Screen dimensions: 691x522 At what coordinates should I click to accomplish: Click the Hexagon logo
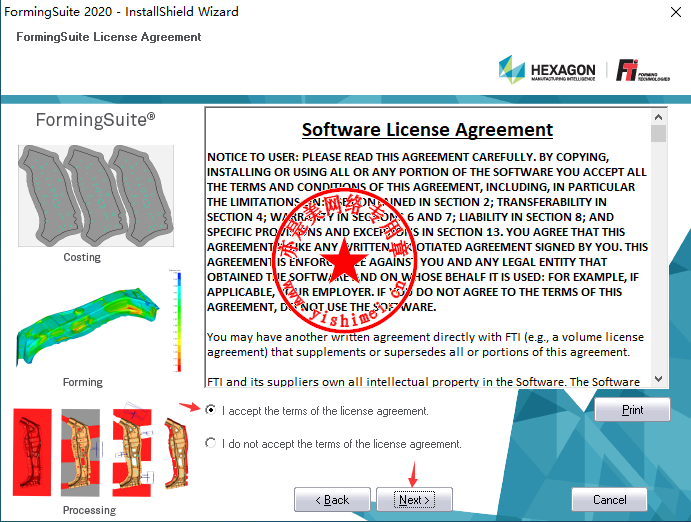[x=547, y=70]
